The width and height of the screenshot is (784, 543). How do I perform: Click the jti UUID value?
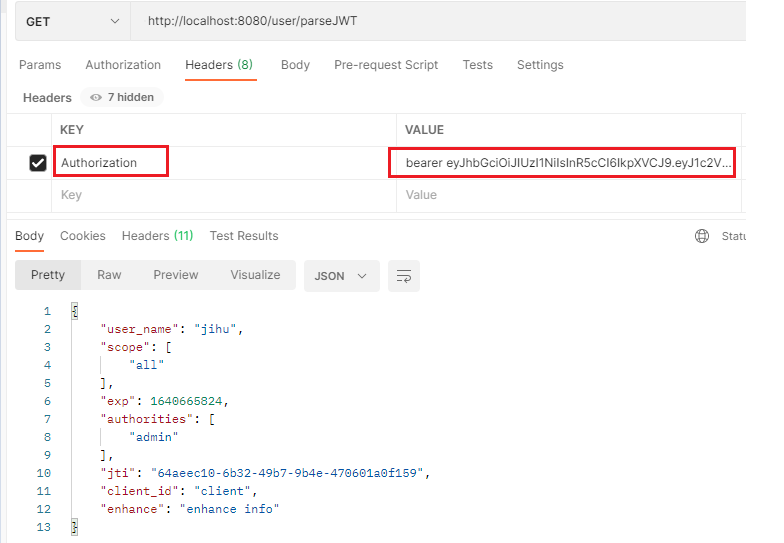point(288,473)
